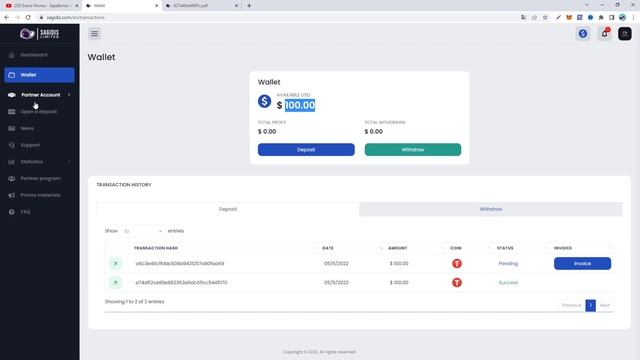The width and height of the screenshot is (640, 360).
Task: Click the coin icon in the Pending row
Action: tap(457, 263)
